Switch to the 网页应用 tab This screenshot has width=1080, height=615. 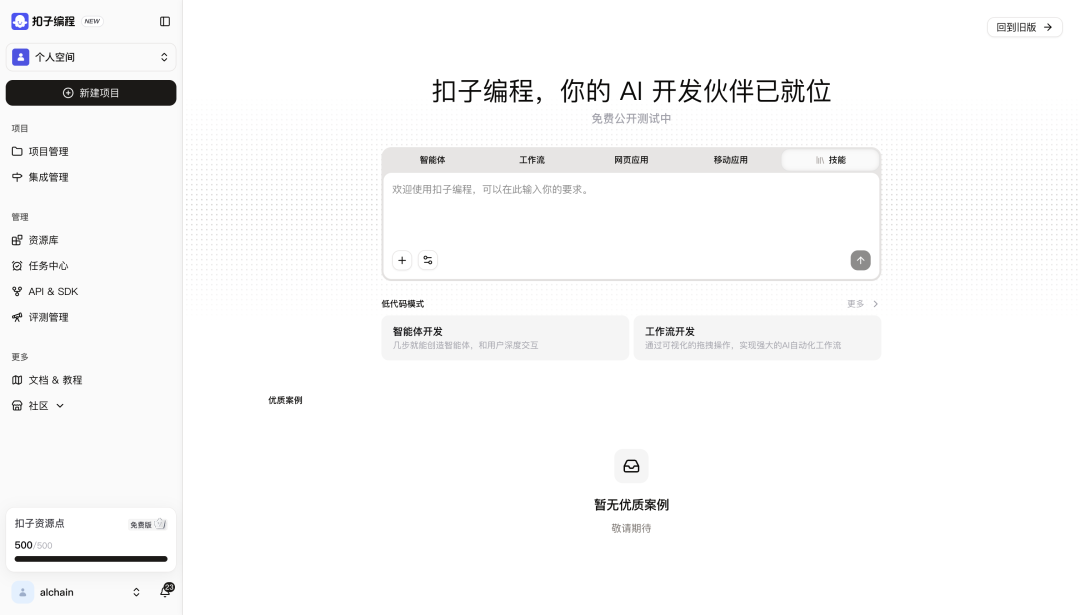(x=631, y=160)
